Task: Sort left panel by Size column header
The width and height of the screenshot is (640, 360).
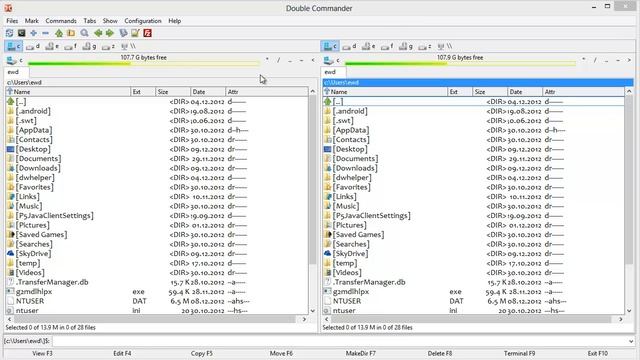Action: pyautogui.click(x=173, y=92)
